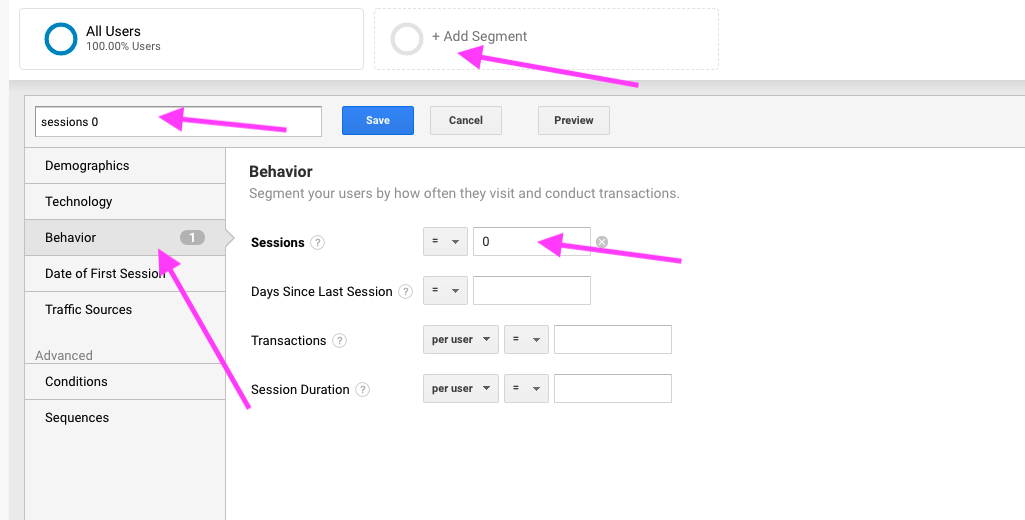Open the Sessions comparison operator dropdown
Screen dimensions: 1025x520
tap(445, 242)
